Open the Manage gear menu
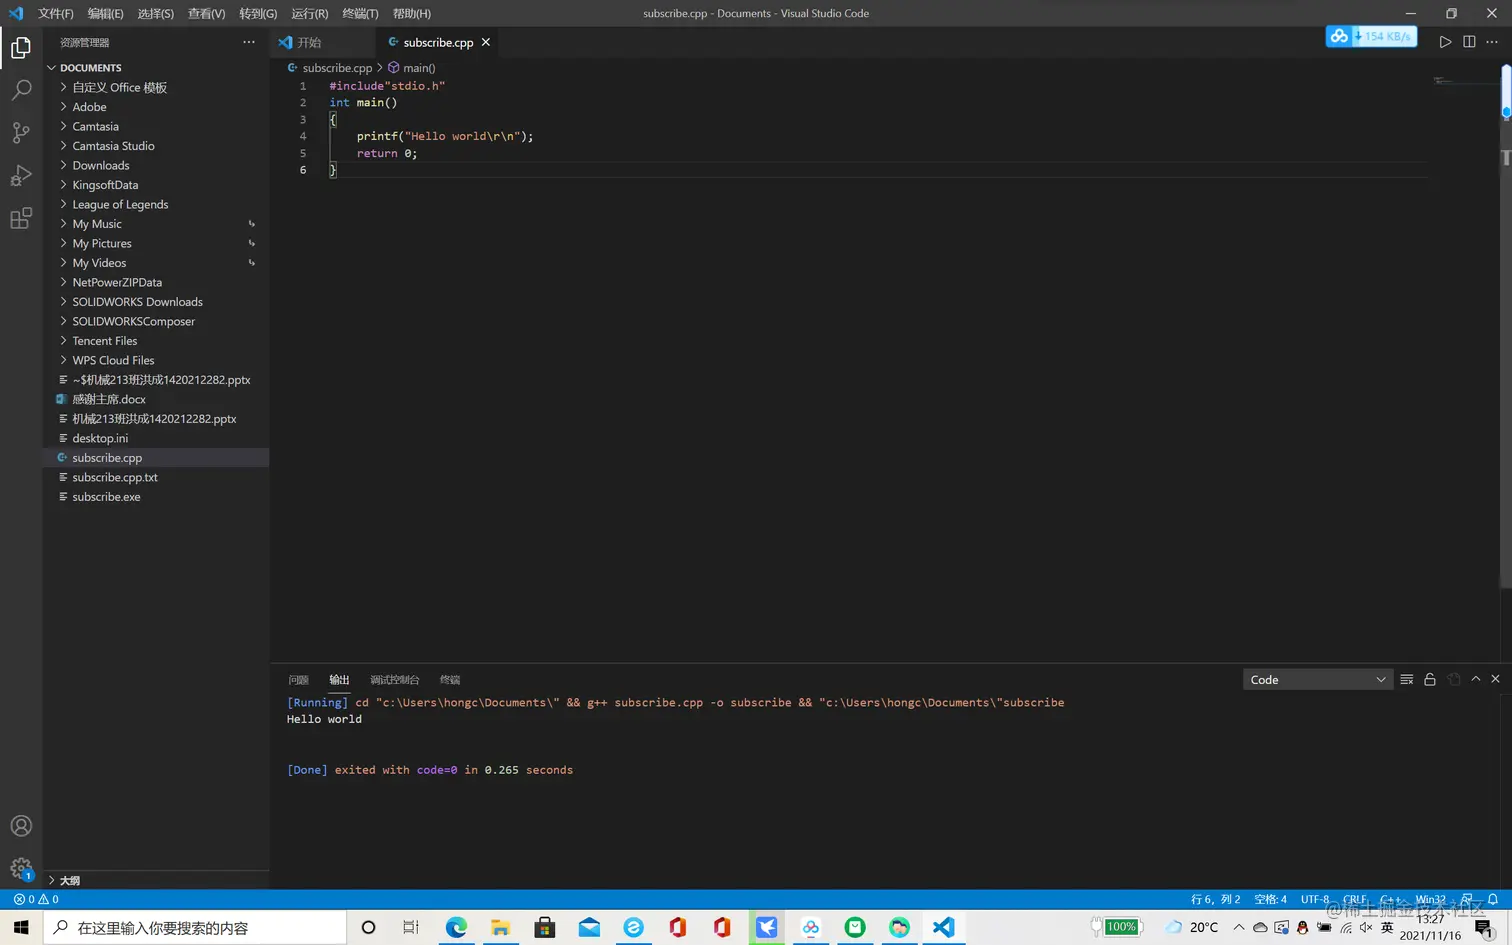 click(x=21, y=868)
